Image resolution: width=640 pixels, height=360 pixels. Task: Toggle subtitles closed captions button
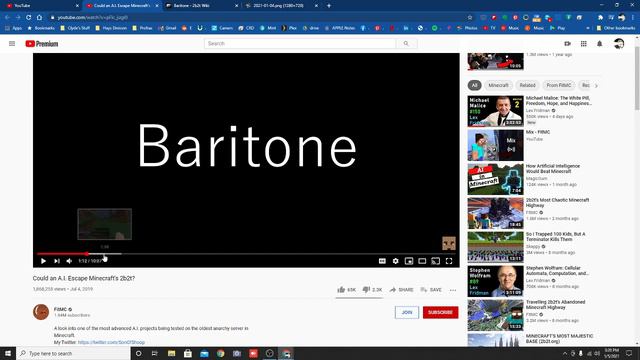[382, 261]
